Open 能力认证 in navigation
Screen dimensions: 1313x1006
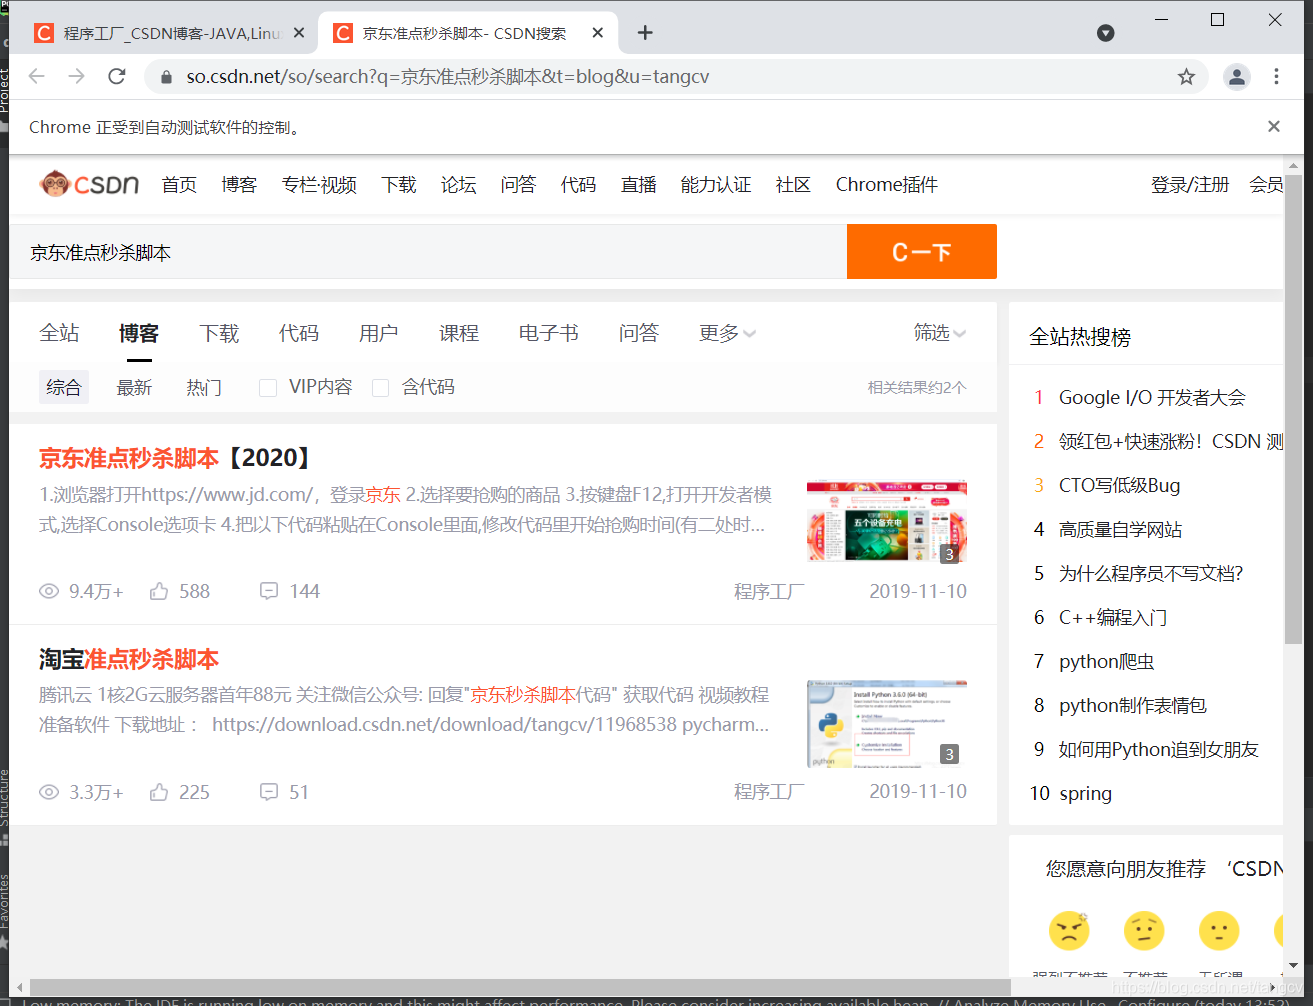(716, 184)
